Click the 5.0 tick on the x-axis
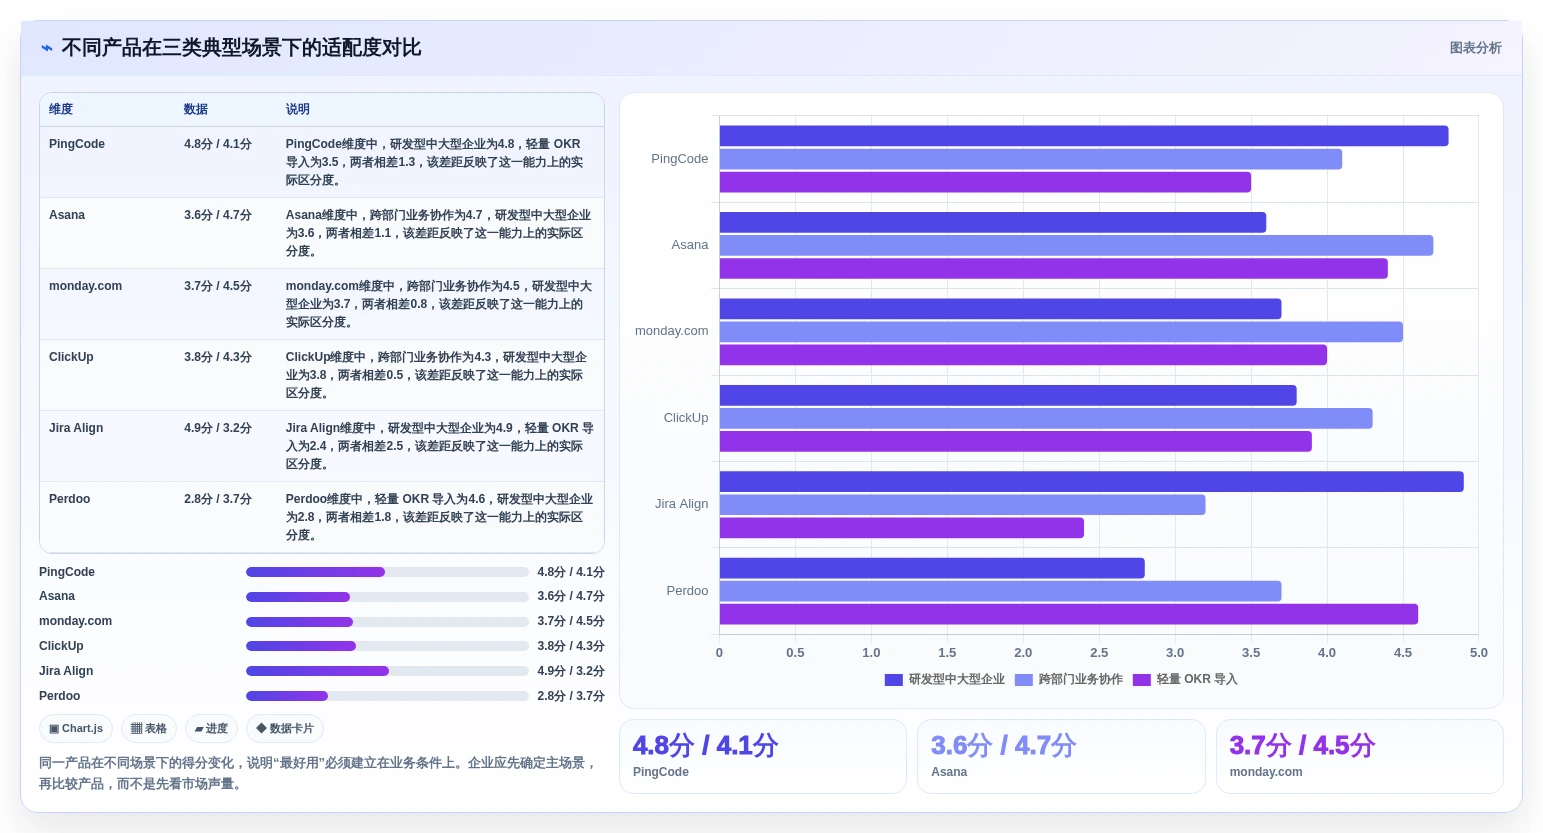The image size is (1543, 833). 1478,653
